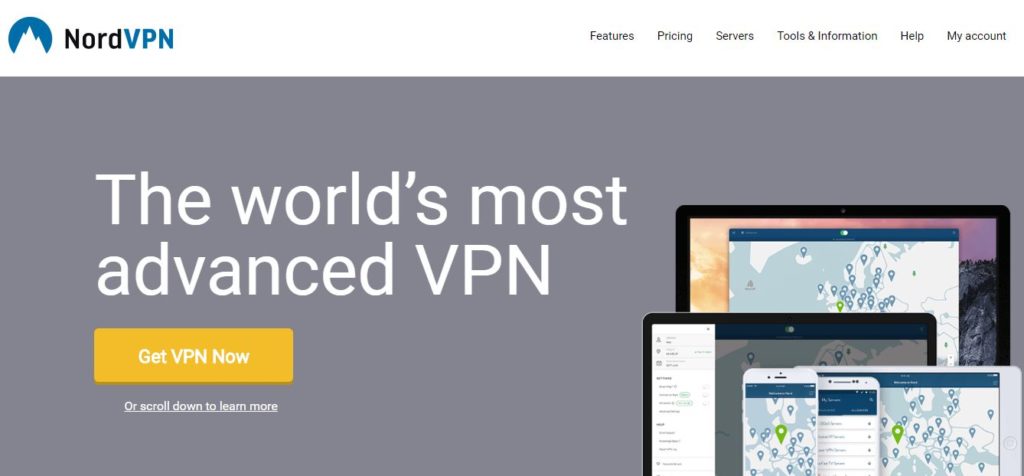The image size is (1024, 476).
Task: Click the NordVPN wordmark text in the header
Action: [x=119, y=39]
